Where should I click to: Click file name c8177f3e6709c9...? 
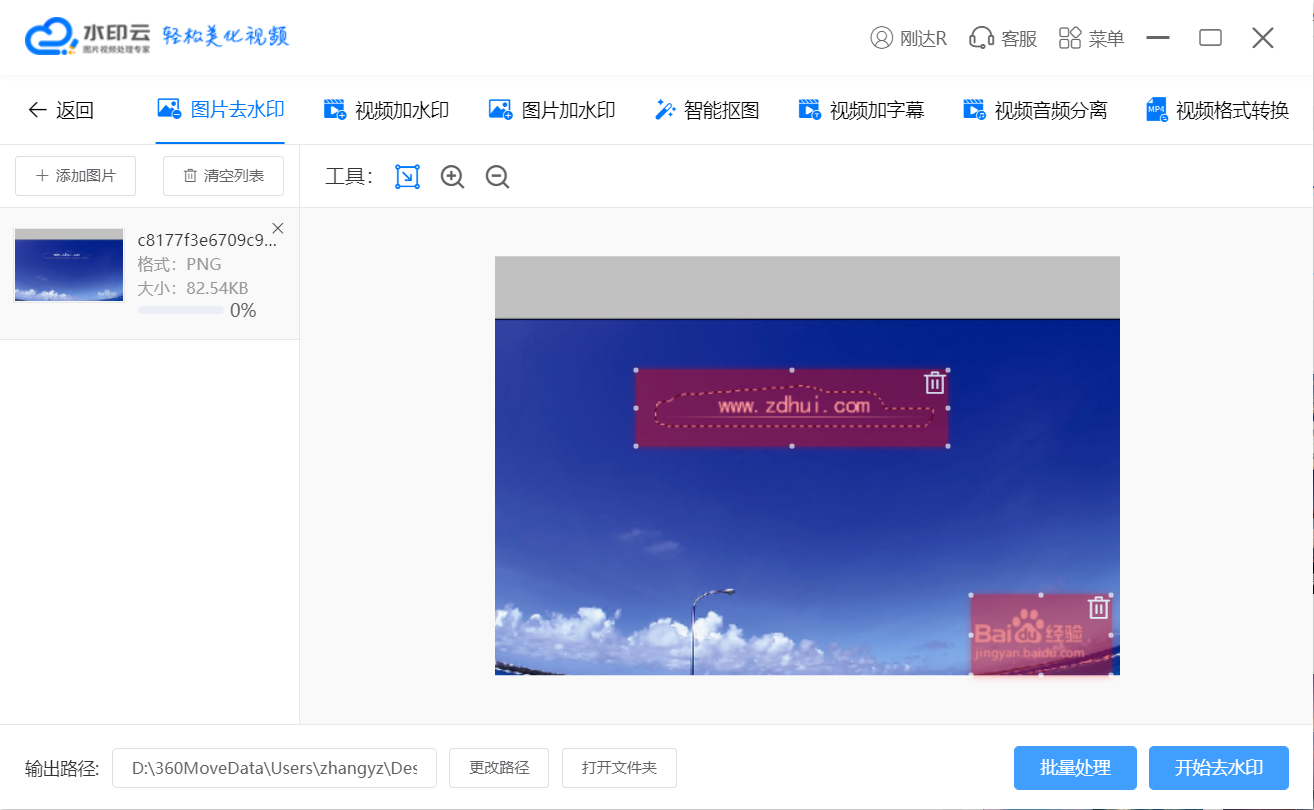207,241
